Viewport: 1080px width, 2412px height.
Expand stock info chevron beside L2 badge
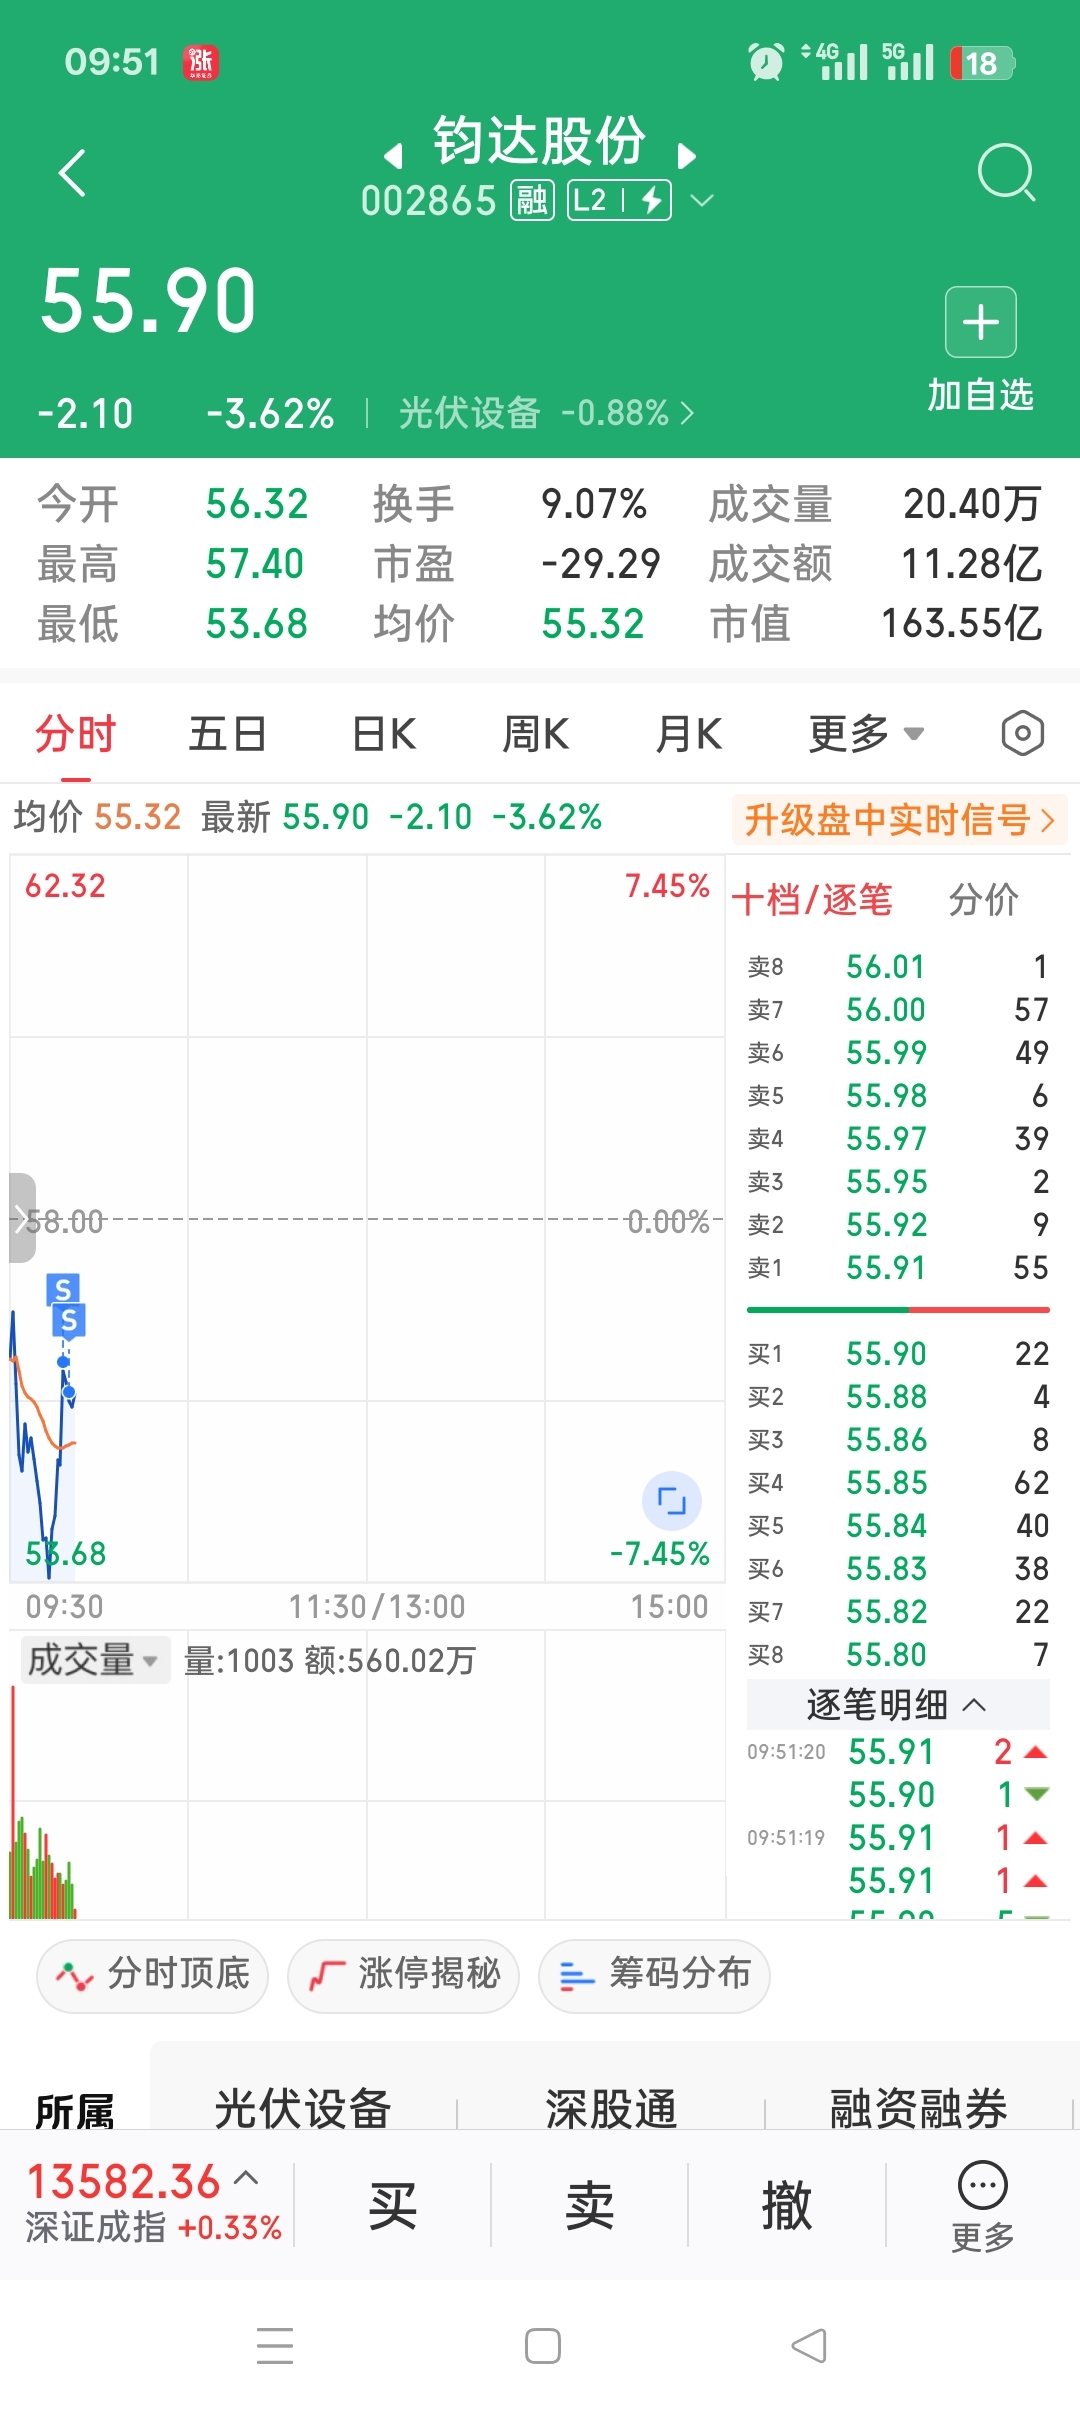703,201
